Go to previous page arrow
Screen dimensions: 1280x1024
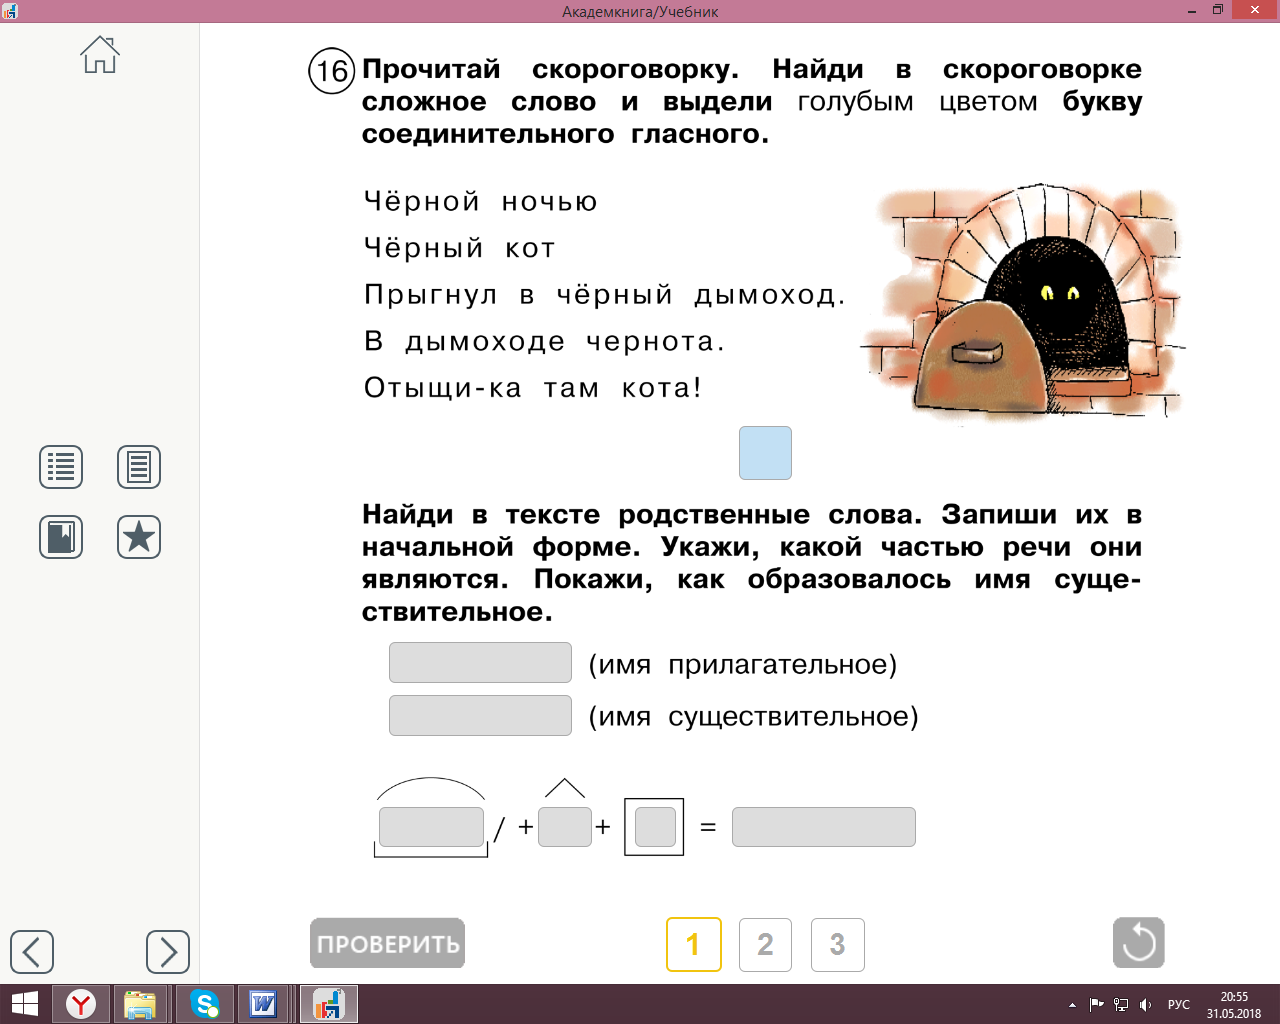pos(32,952)
